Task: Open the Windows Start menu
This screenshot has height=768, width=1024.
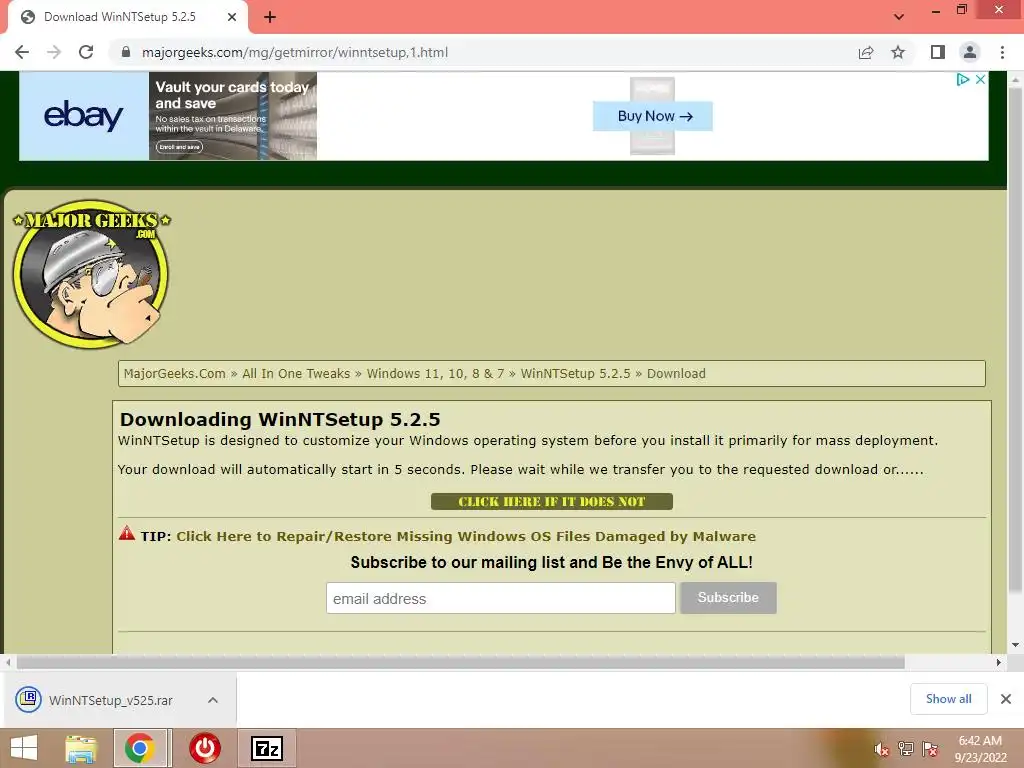Action: (24, 748)
